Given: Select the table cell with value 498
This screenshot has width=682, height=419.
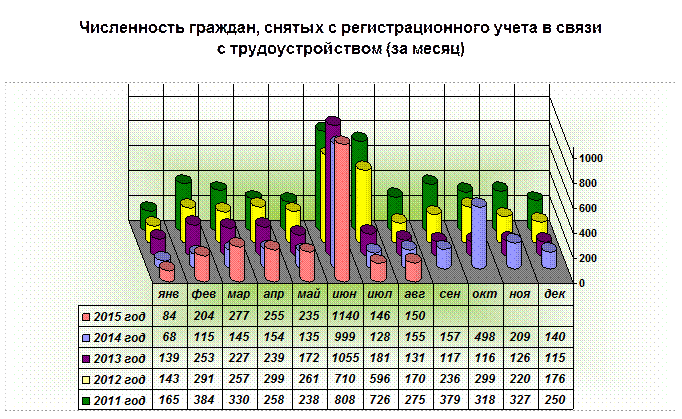Looking at the screenshot, I should pos(484,337).
